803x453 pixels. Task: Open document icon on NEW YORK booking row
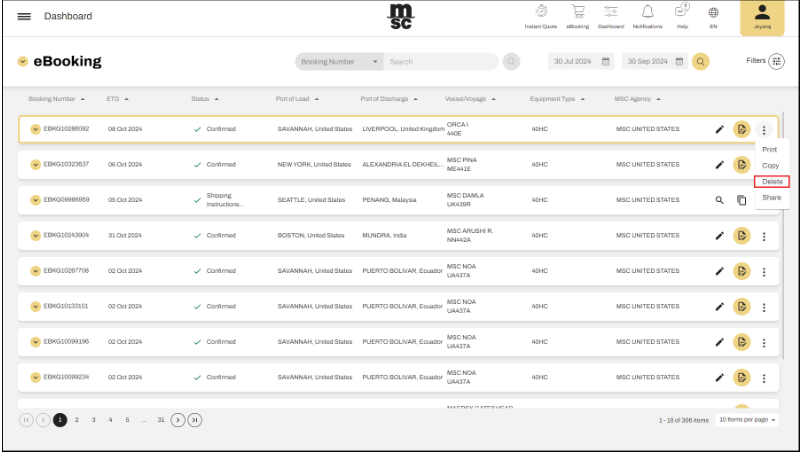742,165
